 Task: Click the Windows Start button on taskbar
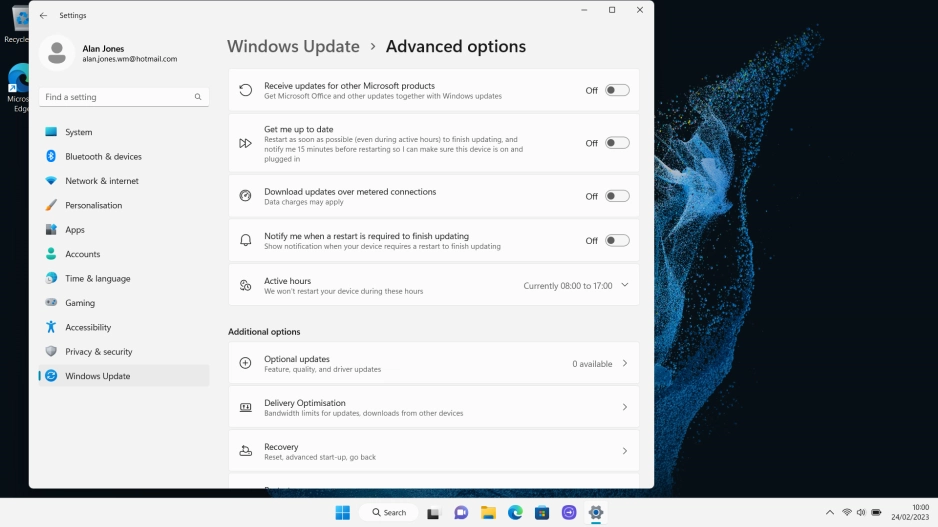(x=343, y=513)
